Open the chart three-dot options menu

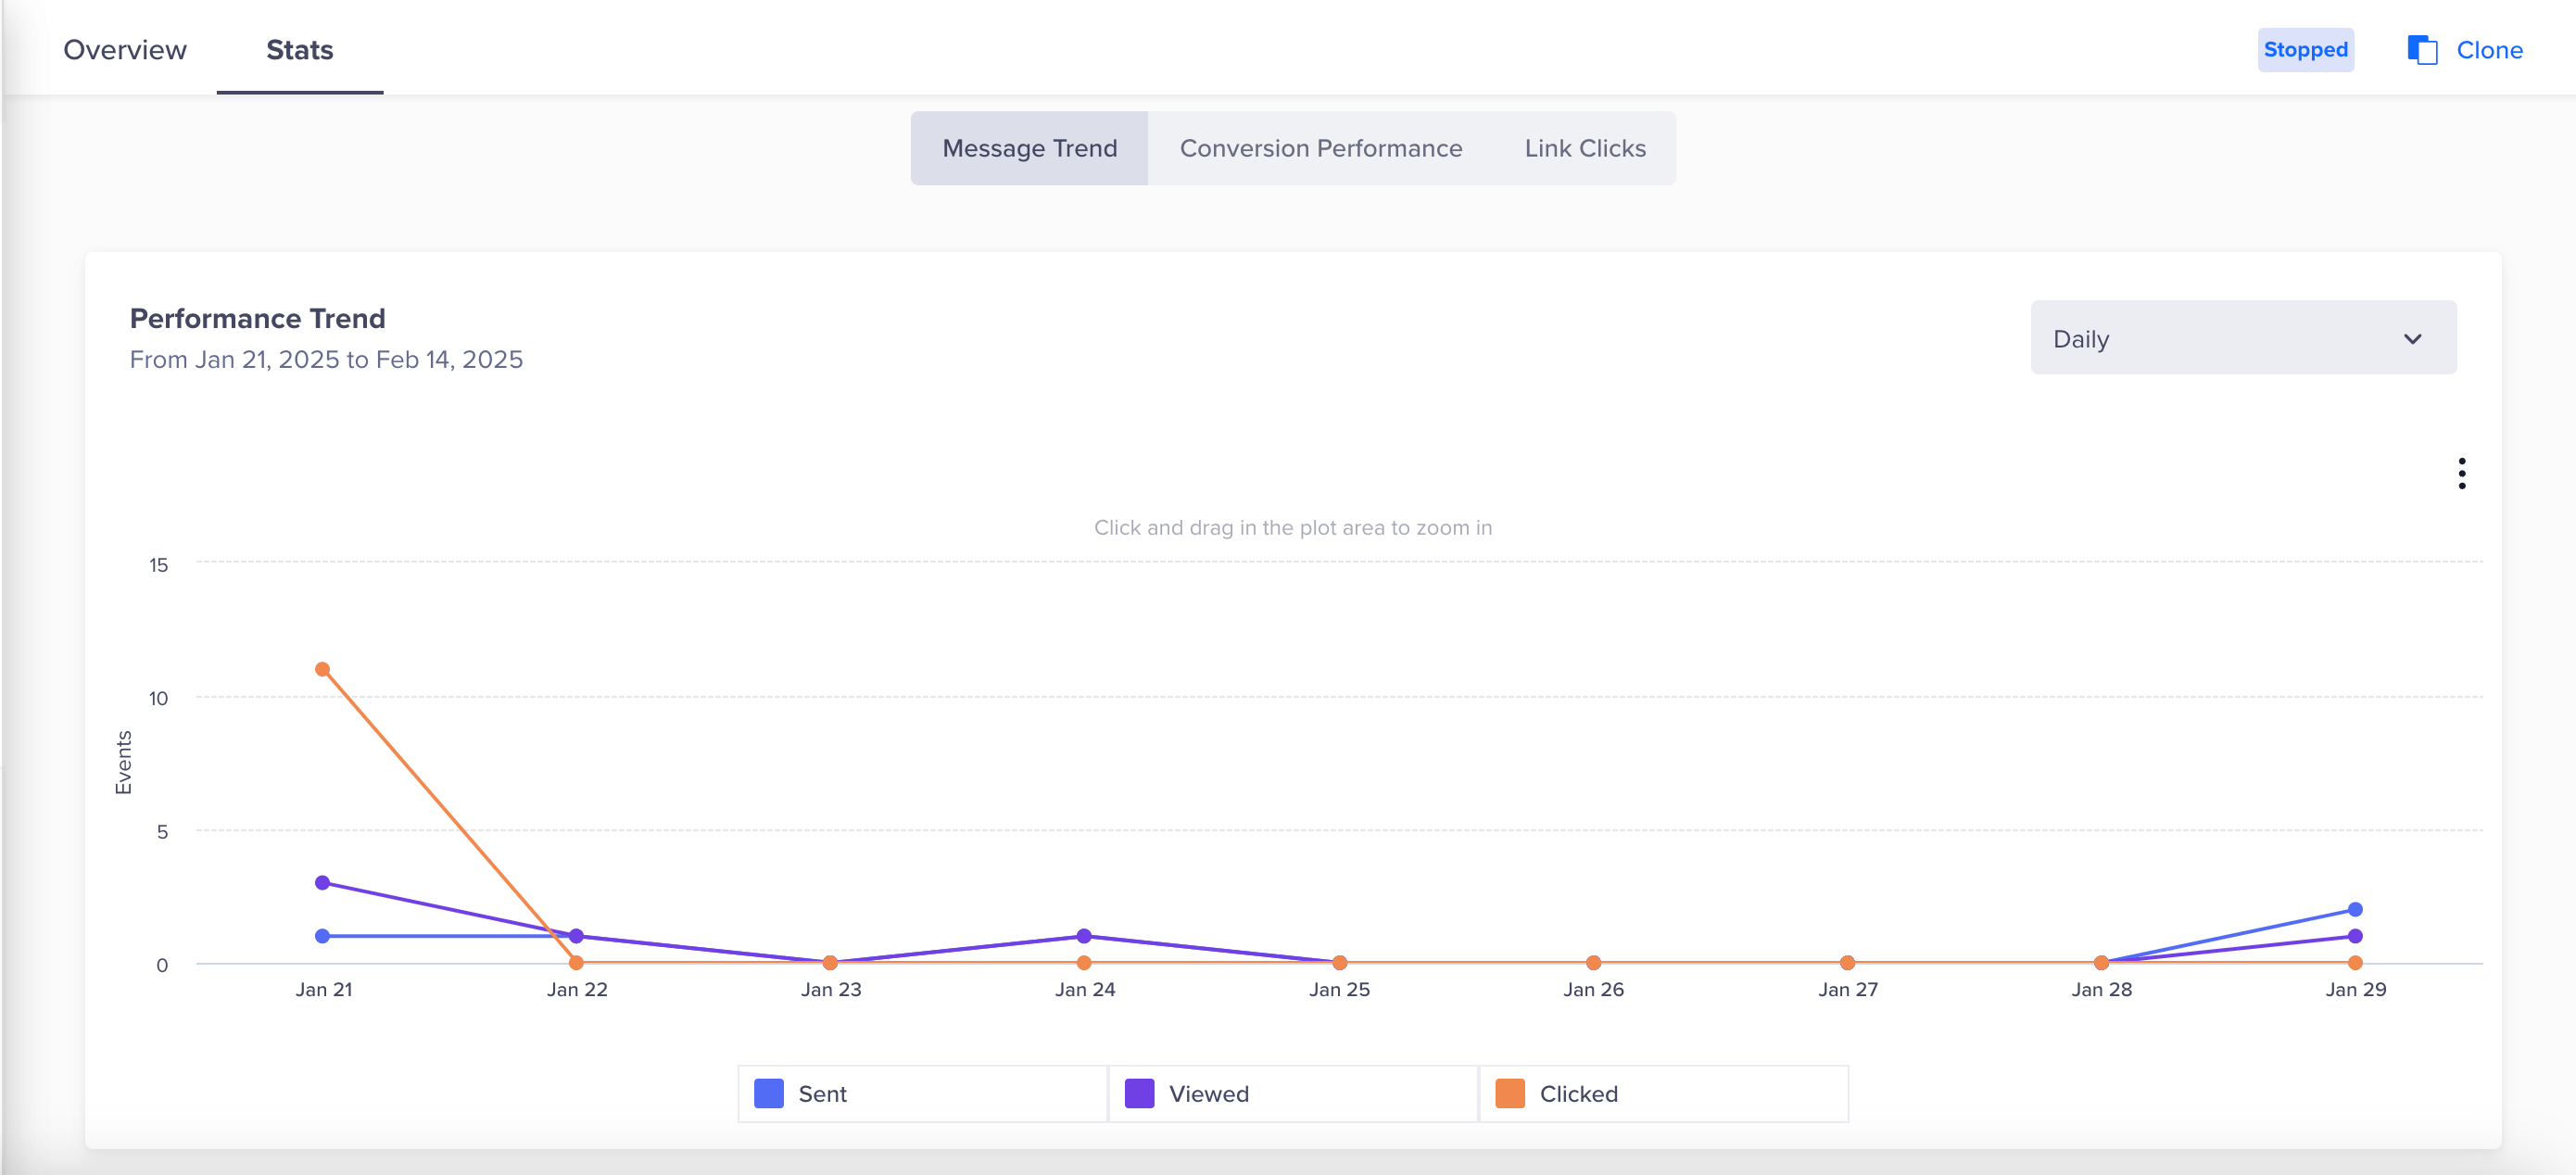pyautogui.click(x=2461, y=473)
